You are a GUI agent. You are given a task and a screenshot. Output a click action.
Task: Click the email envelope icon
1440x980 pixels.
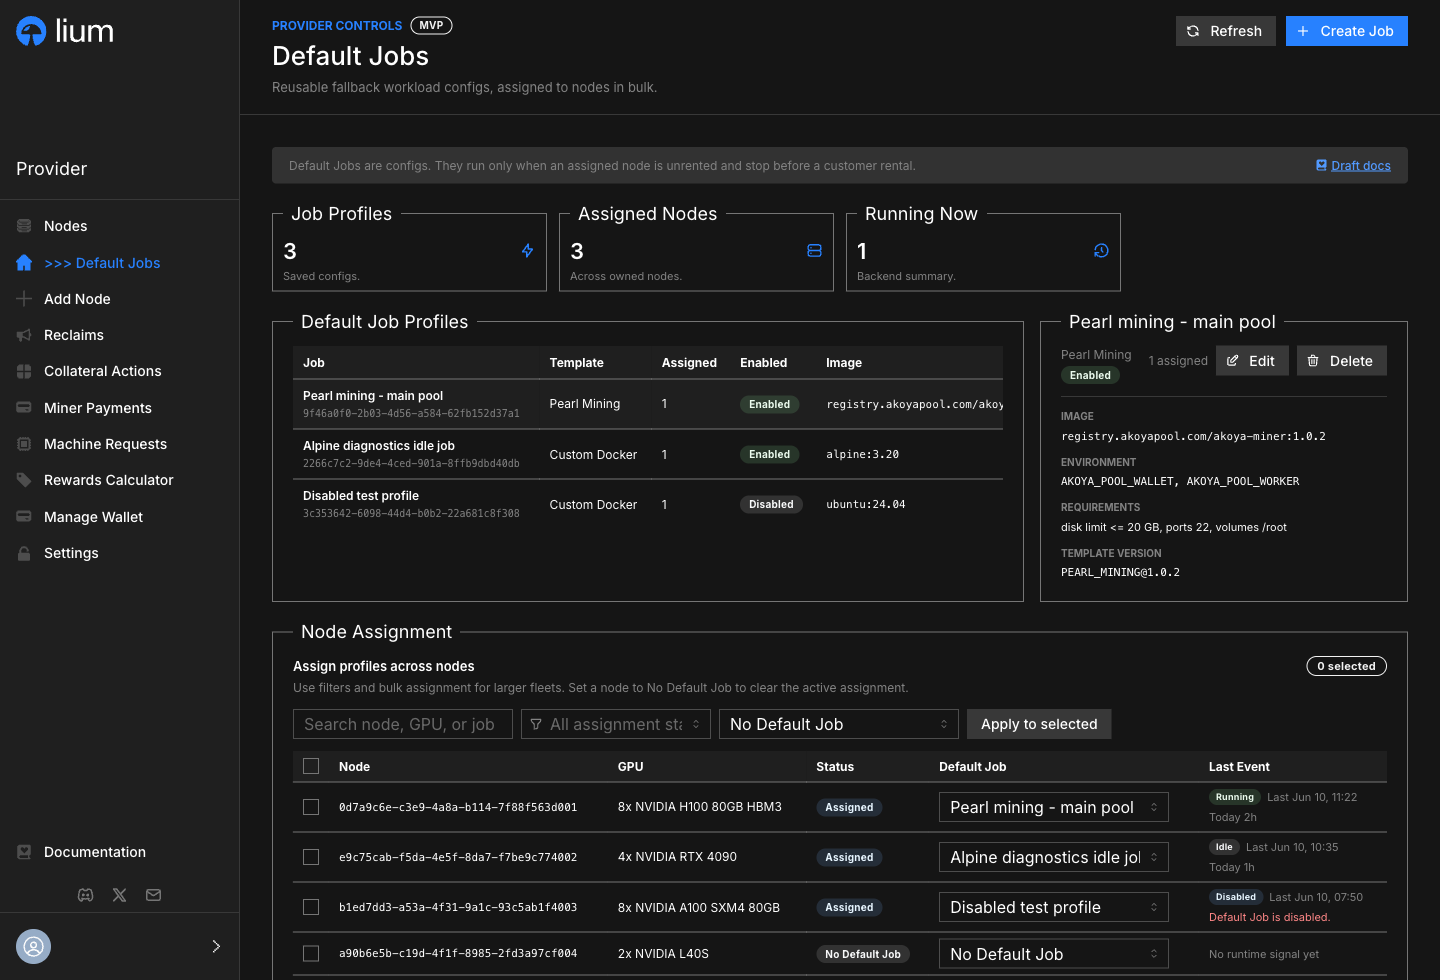click(153, 895)
